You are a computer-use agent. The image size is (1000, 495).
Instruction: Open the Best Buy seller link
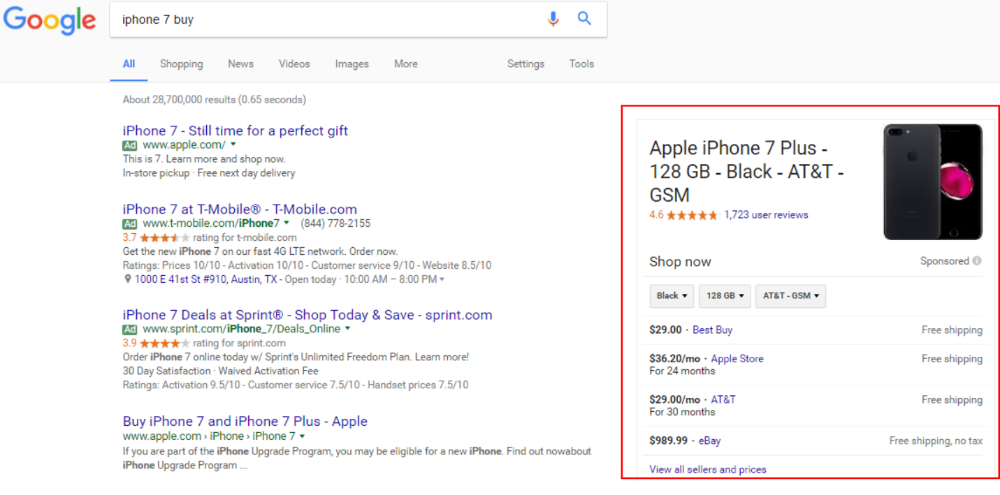(x=712, y=330)
